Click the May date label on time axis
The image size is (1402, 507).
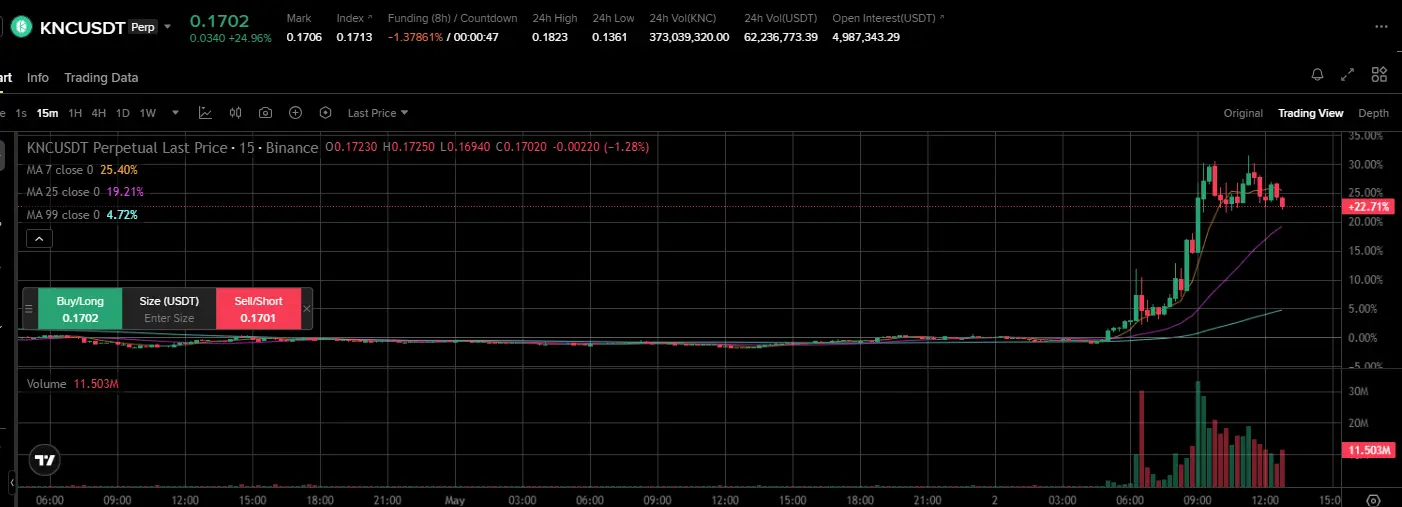pos(455,499)
